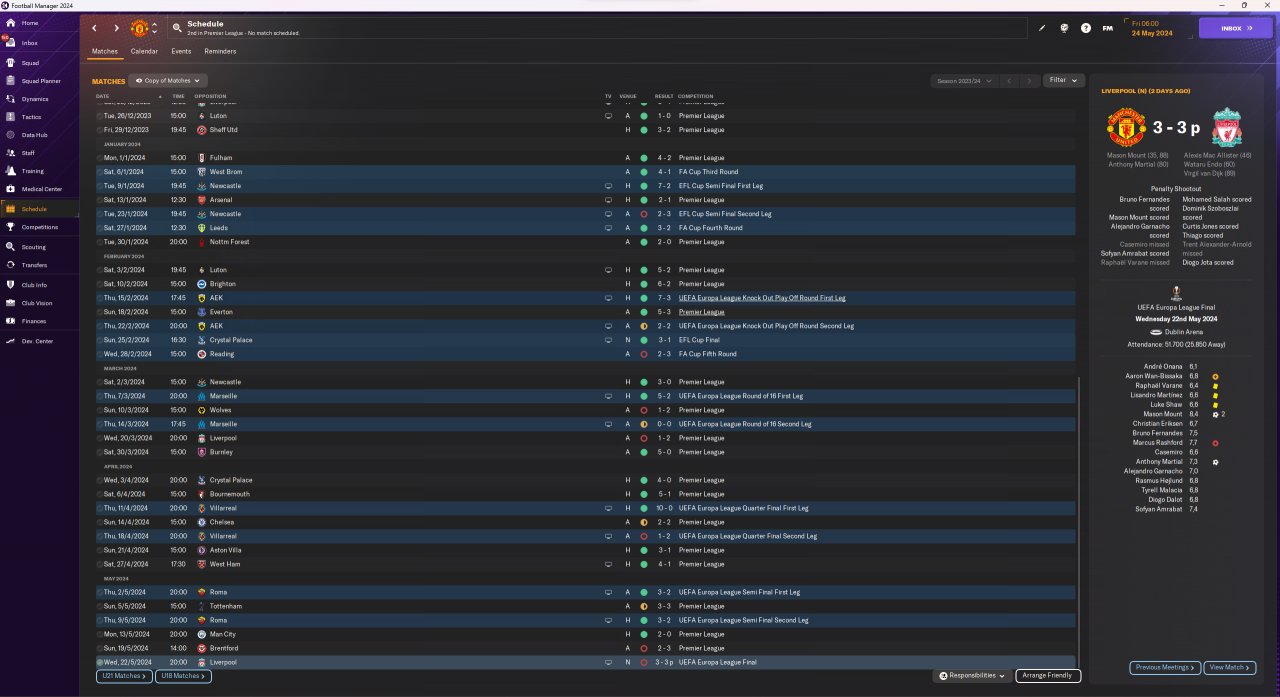Expand the Responsibilities dropdown
1280x697 pixels.
[972, 676]
